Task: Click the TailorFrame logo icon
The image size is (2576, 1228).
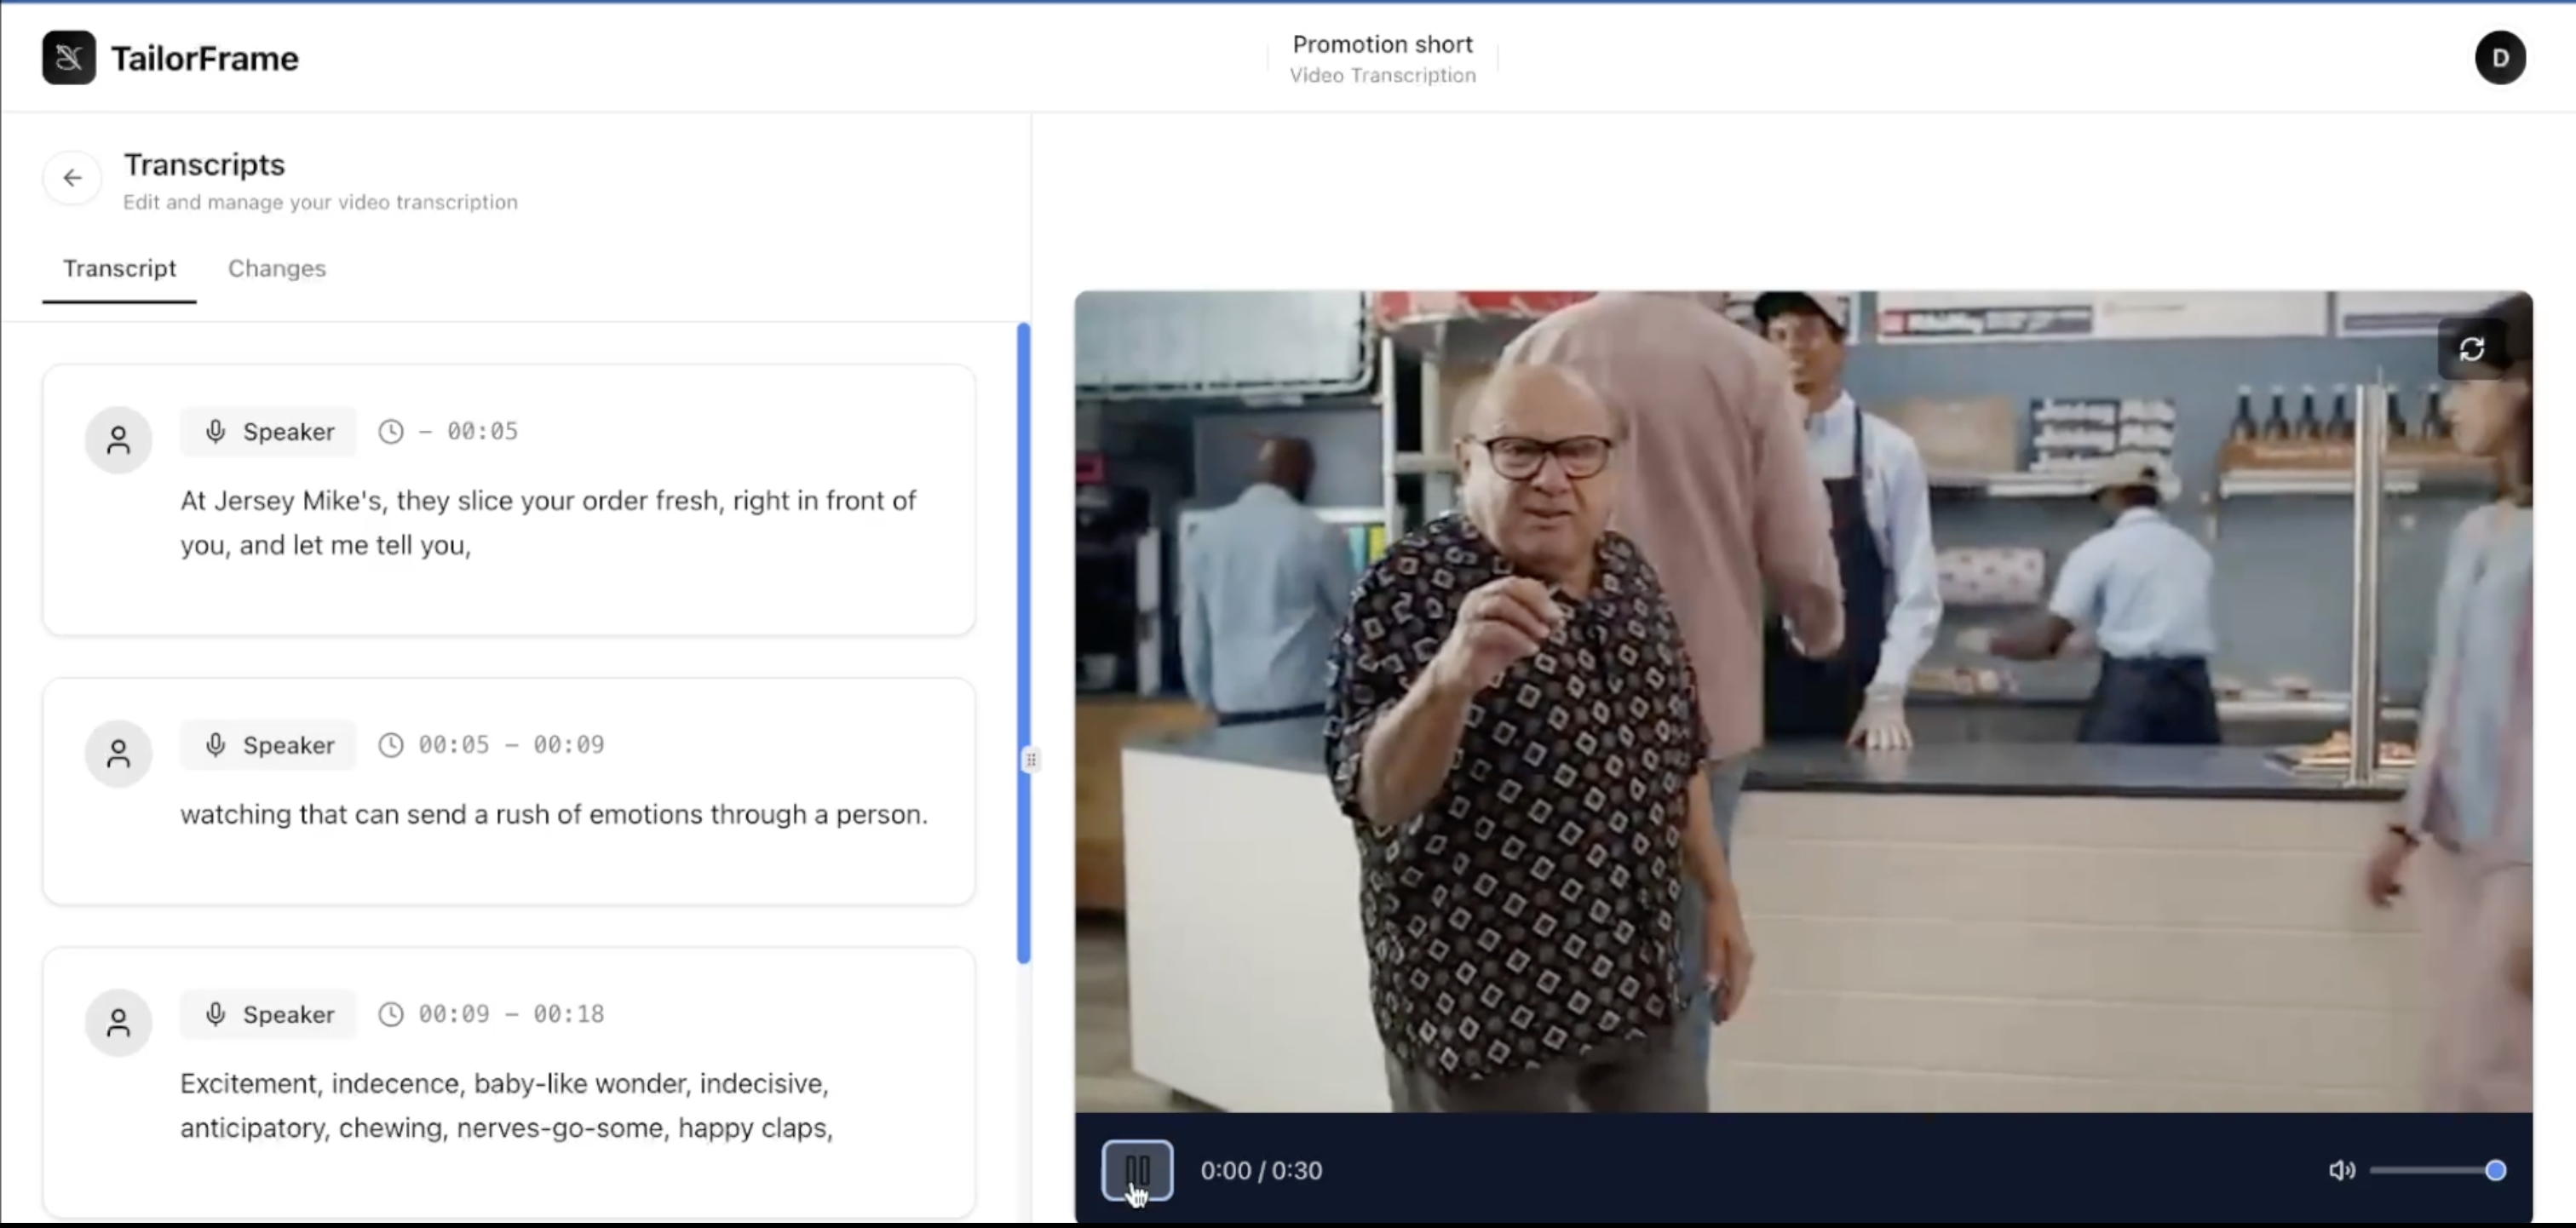Action: point(69,58)
